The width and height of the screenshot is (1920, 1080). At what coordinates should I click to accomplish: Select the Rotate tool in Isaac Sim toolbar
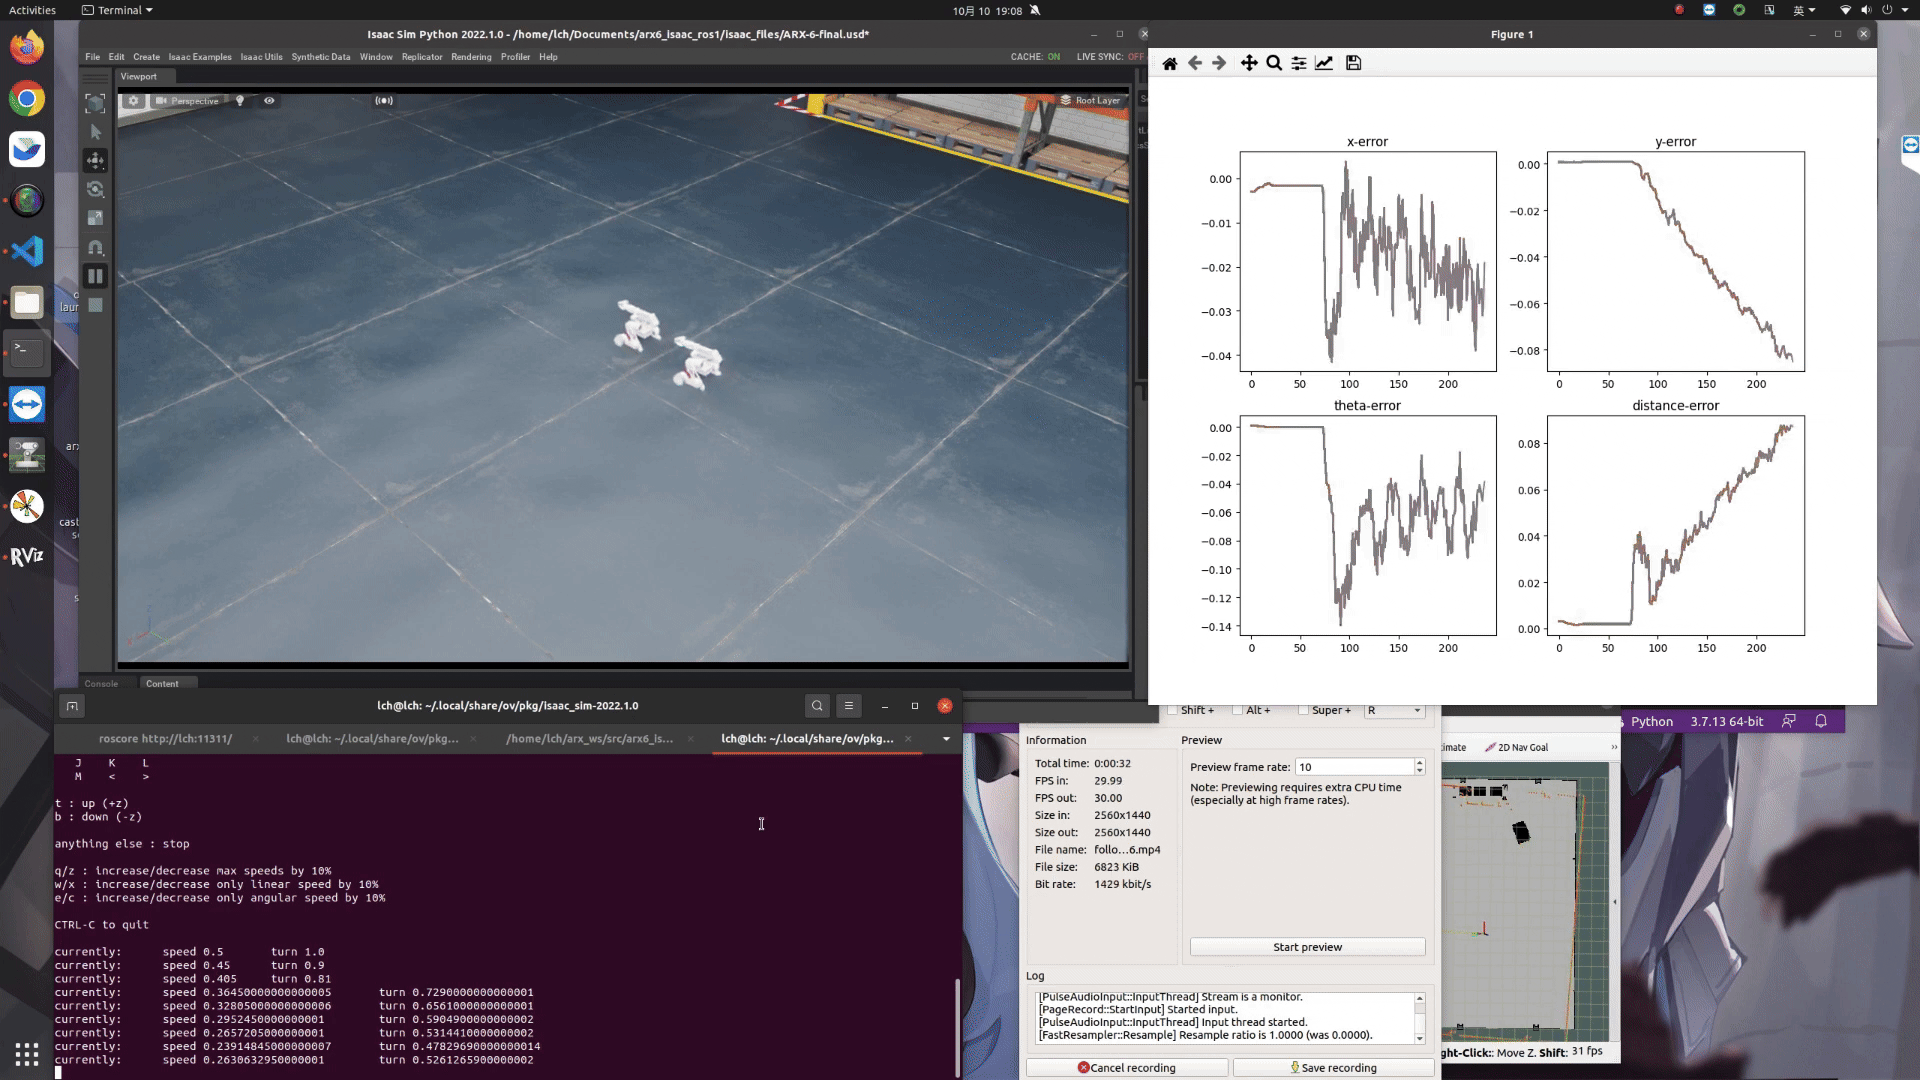[95, 189]
